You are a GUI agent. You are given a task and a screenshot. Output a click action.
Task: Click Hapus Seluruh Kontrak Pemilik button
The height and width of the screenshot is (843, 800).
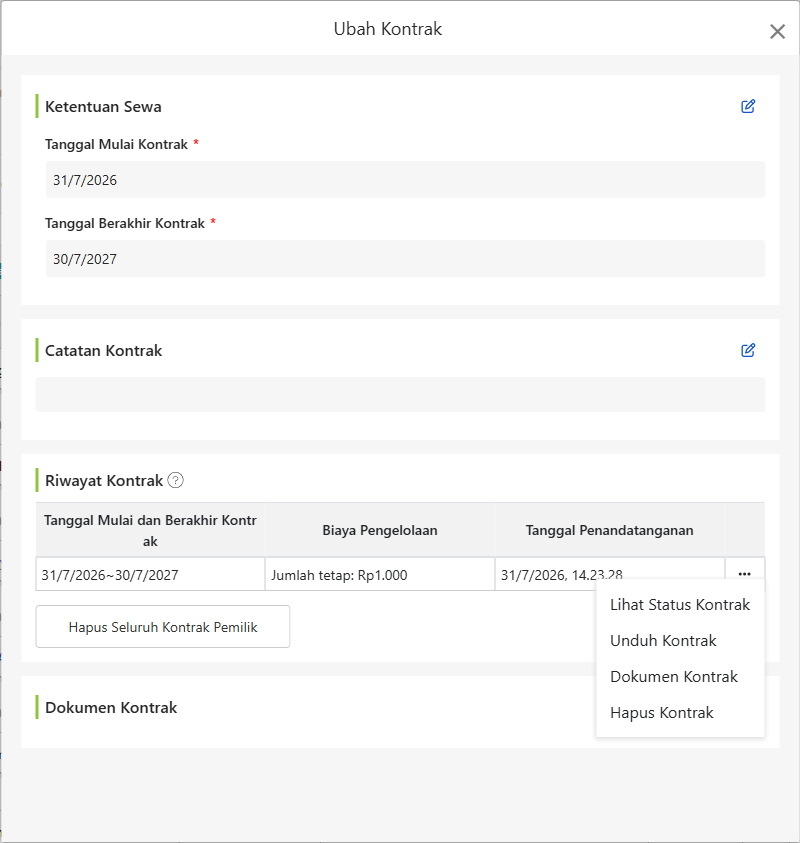[x=163, y=627]
